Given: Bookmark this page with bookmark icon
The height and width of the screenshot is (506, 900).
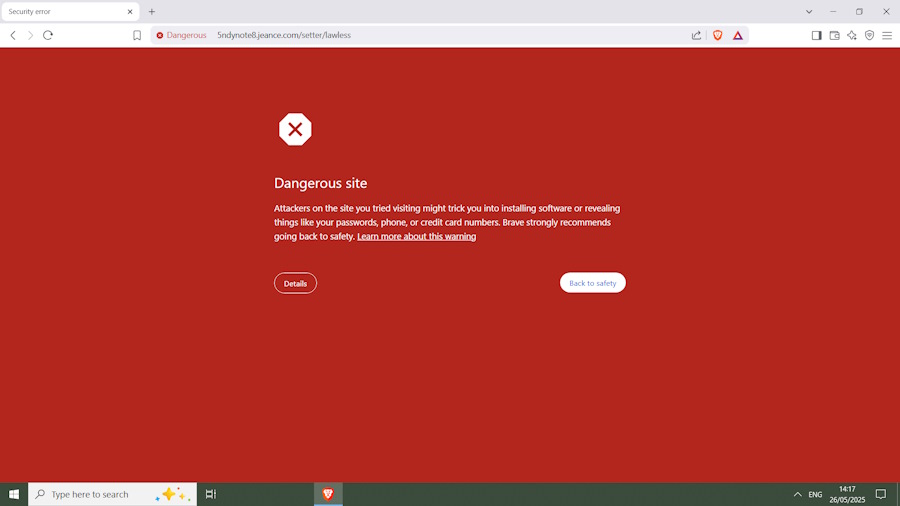Looking at the screenshot, I should point(137,35).
